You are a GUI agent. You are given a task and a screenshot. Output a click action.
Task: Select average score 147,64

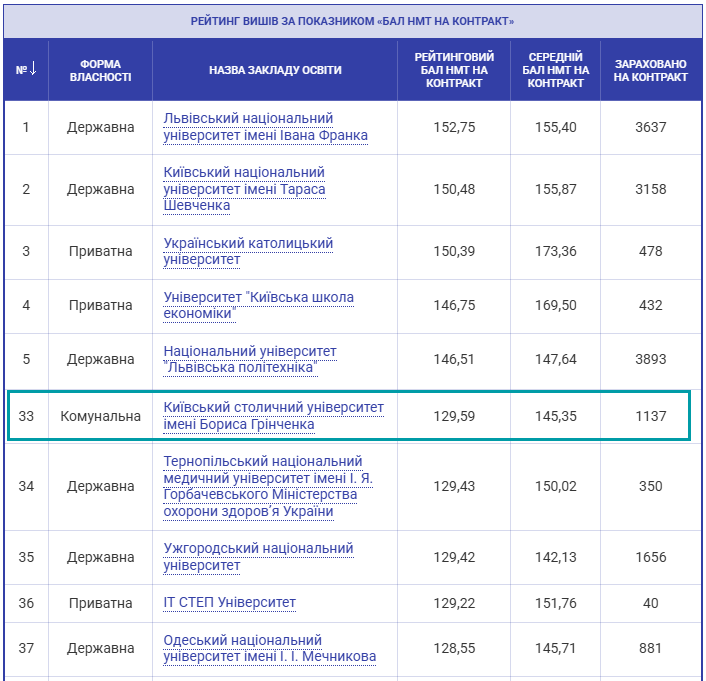pyautogui.click(x=555, y=359)
